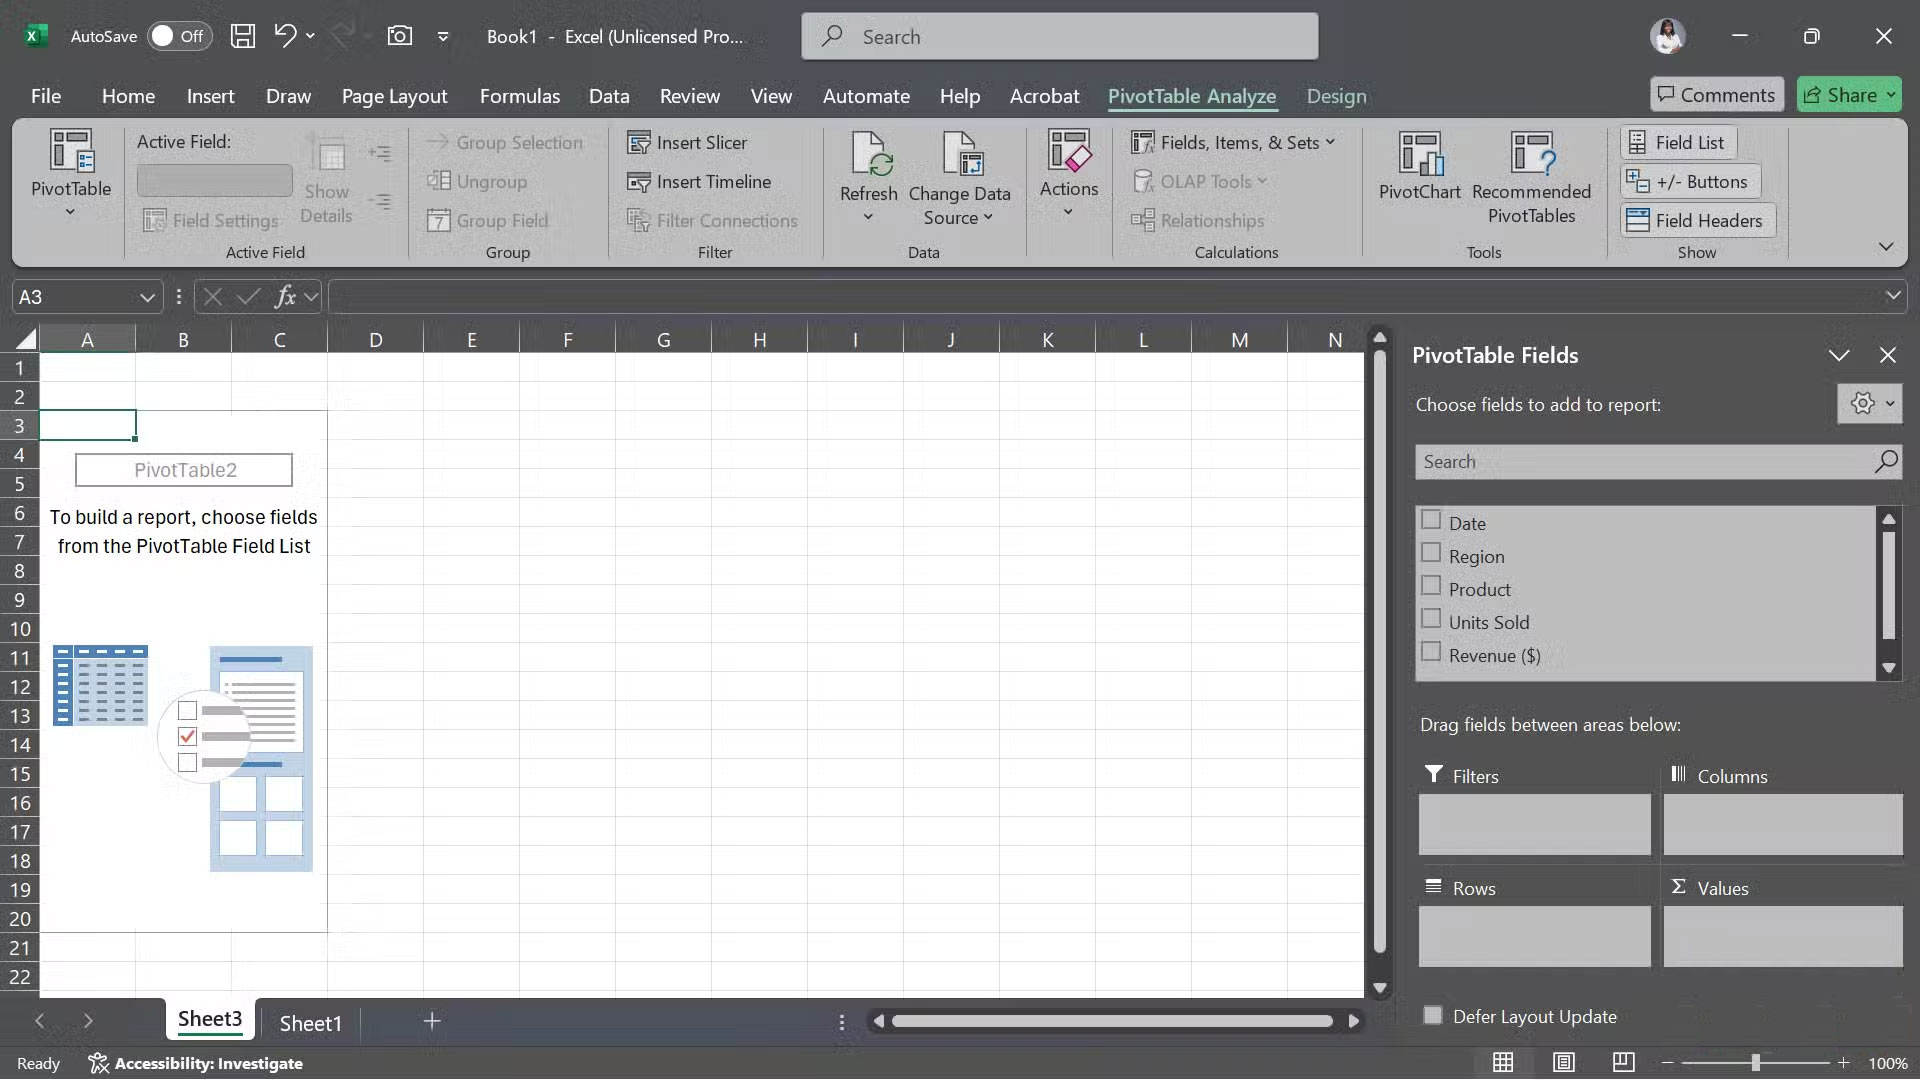This screenshot has height=1080, width=1920.
Task: Click Field Headers in Show group
Action: (x=1696, y=220)
